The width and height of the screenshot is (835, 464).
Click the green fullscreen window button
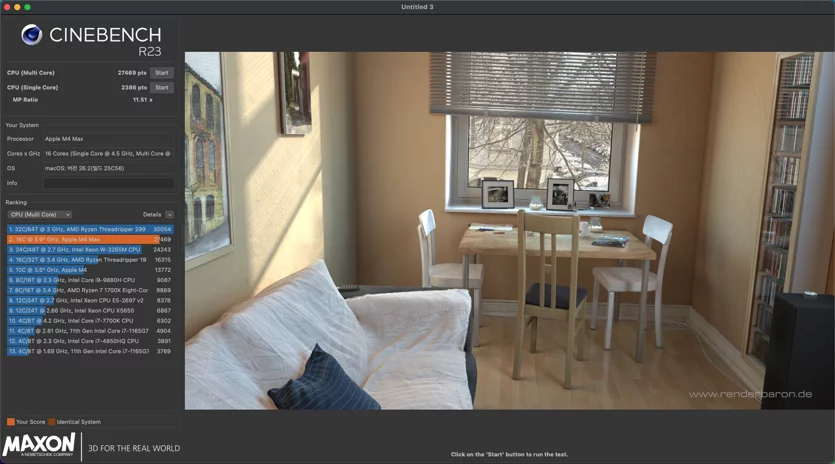(x=27, y=7)
